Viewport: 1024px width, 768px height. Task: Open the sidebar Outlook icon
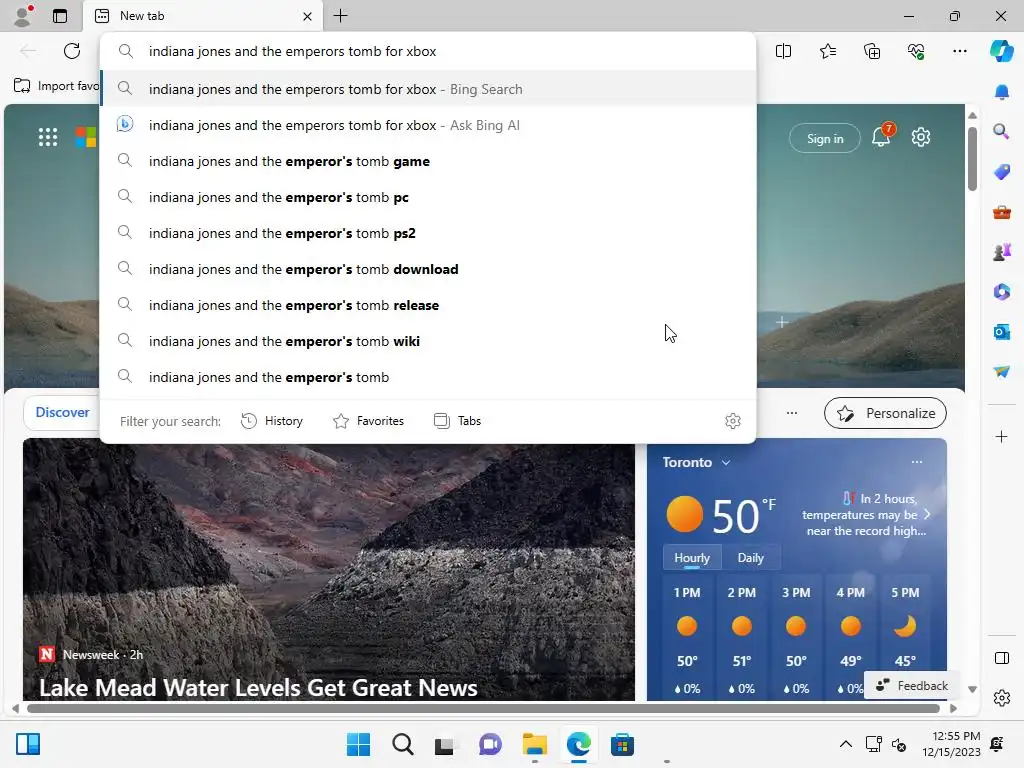coord(1002,332)
